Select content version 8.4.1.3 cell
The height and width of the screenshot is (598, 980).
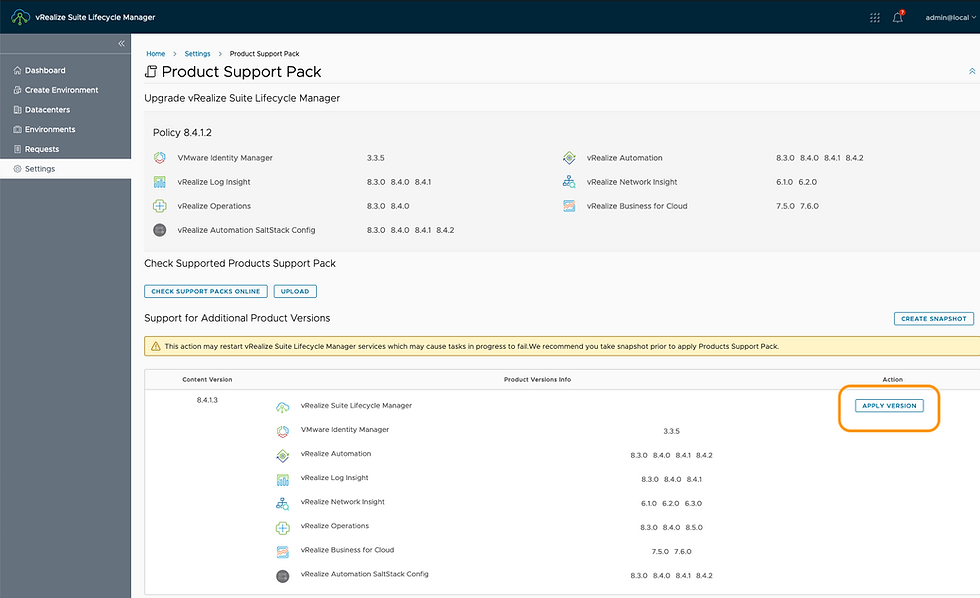(207, 400)
